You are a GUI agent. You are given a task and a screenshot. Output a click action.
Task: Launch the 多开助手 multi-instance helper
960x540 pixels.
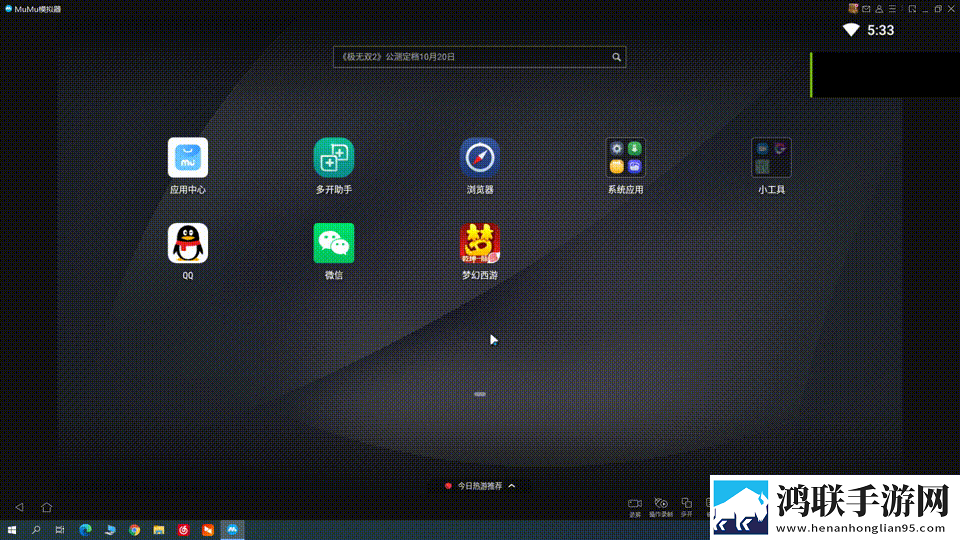[x=334, y=157]
